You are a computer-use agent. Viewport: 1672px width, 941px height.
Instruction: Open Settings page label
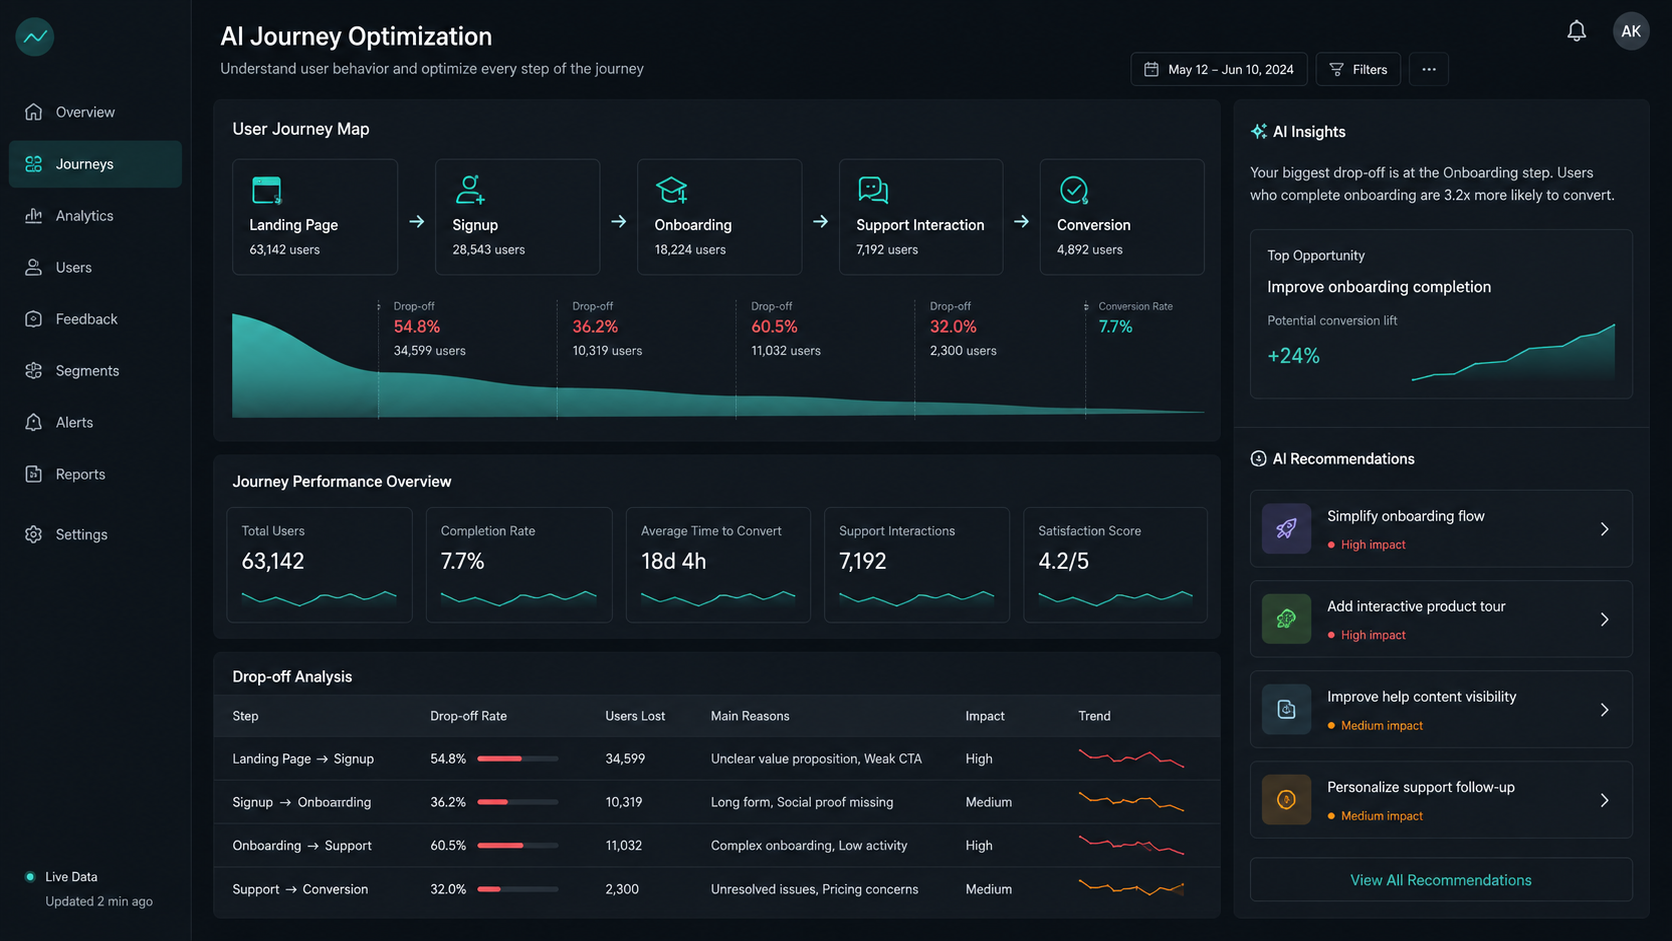click(81, 534)
